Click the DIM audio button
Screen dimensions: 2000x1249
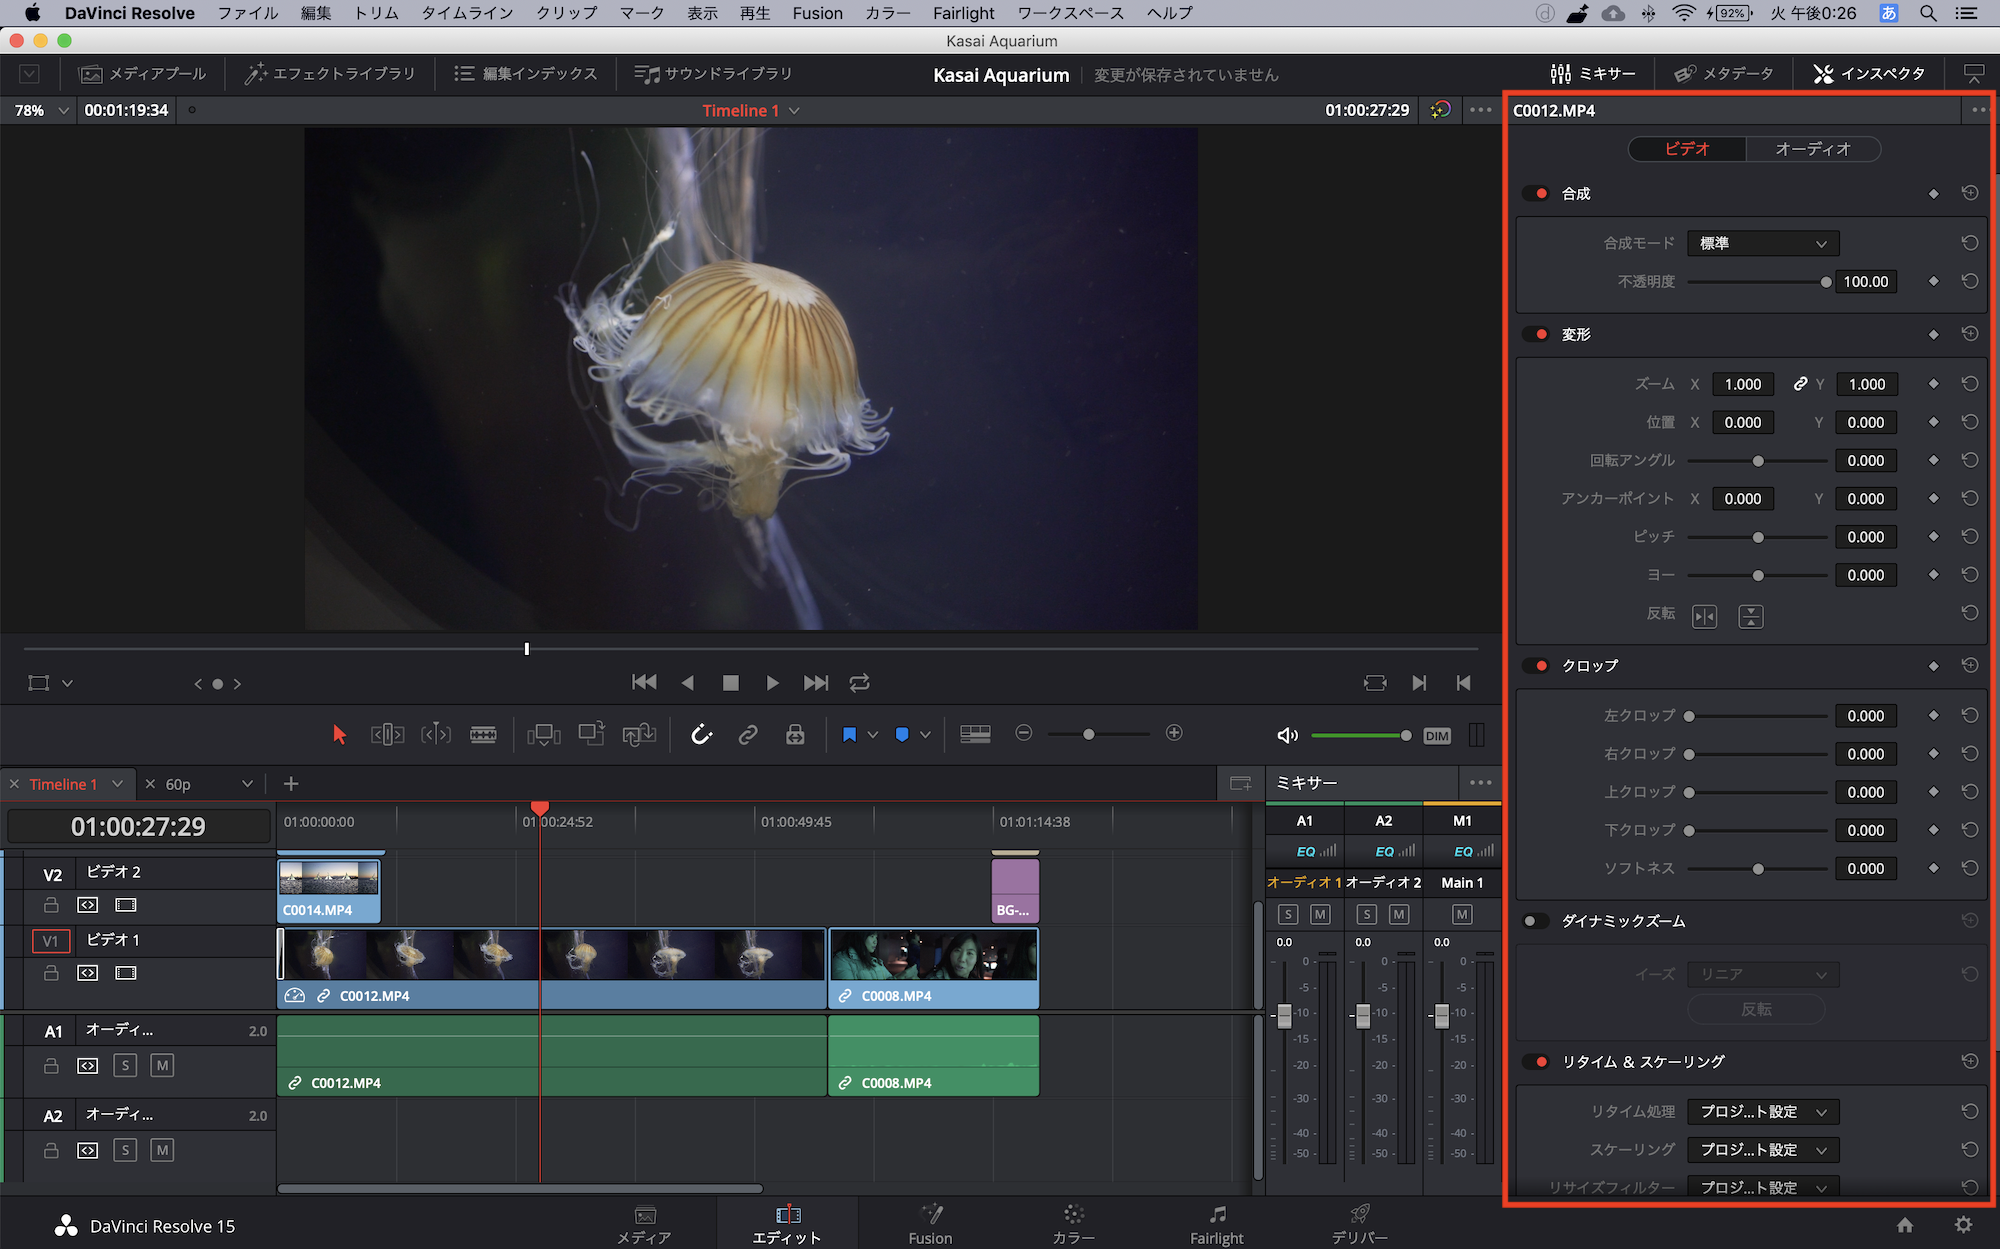click(x=1437, y=736)
